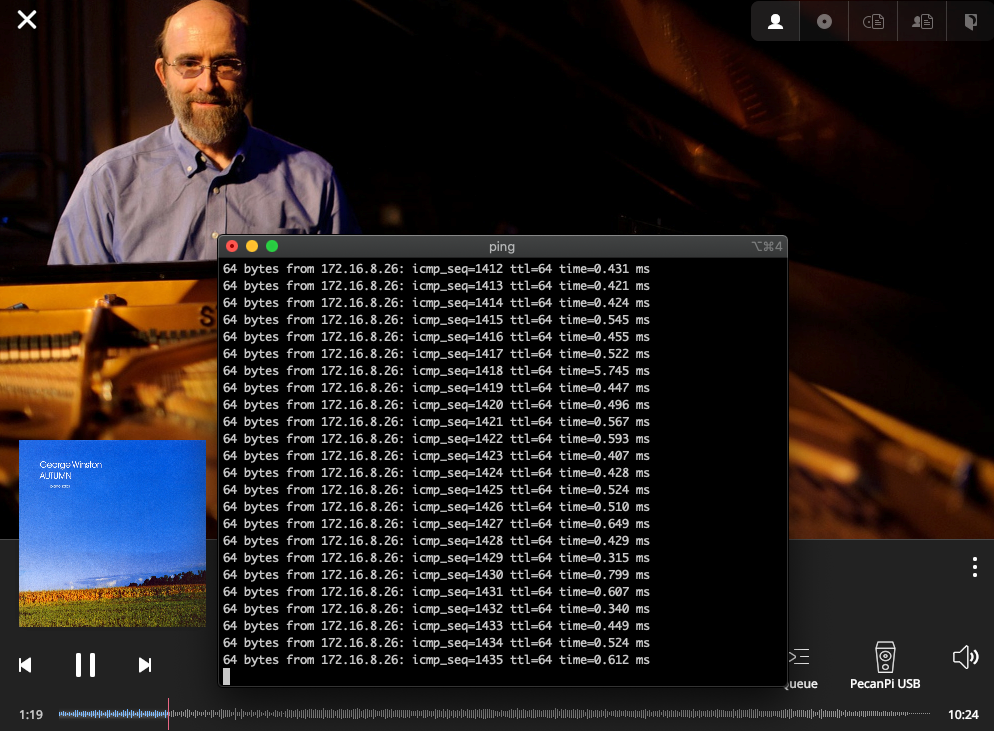Screen dimensions: 994x731
Task: Skip to the previous track
Action: point(25,665)
